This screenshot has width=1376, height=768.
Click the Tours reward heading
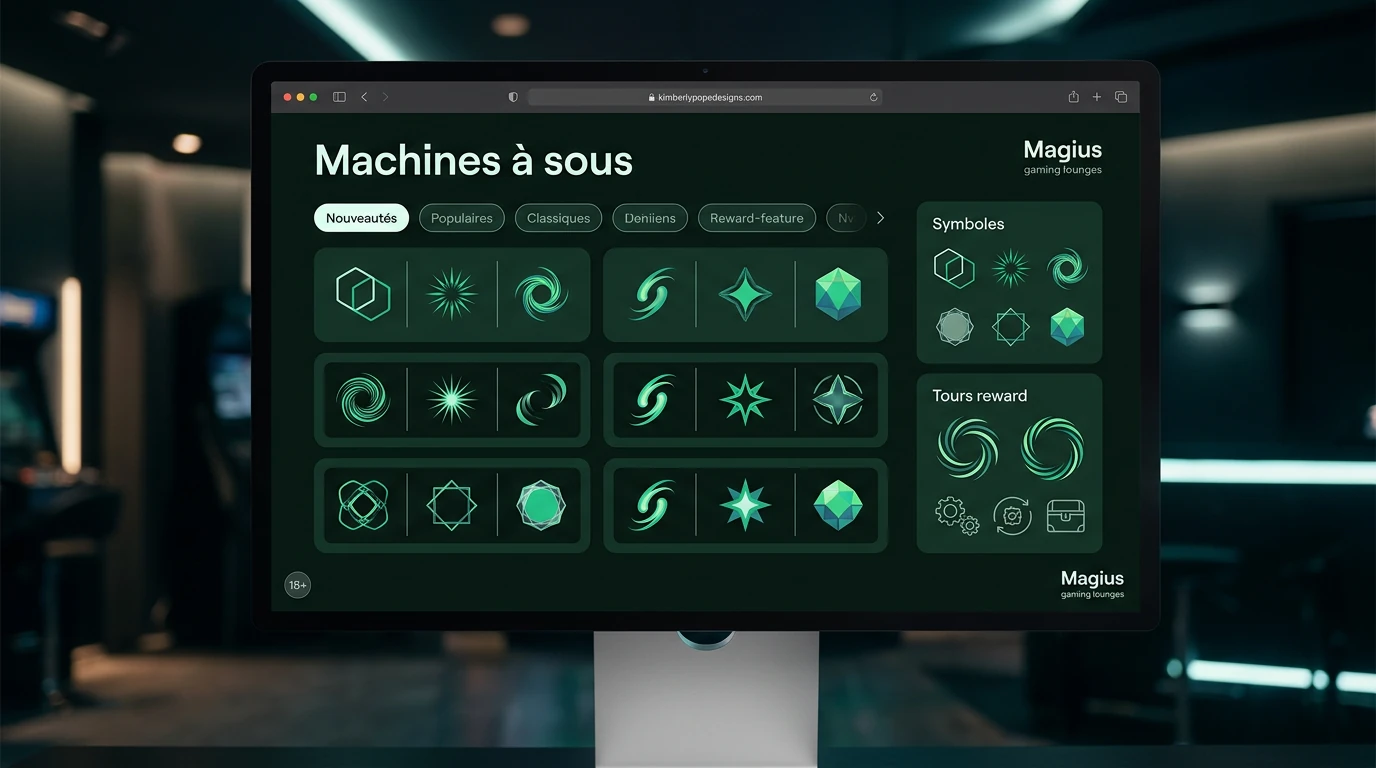click(x=980, y=396)
